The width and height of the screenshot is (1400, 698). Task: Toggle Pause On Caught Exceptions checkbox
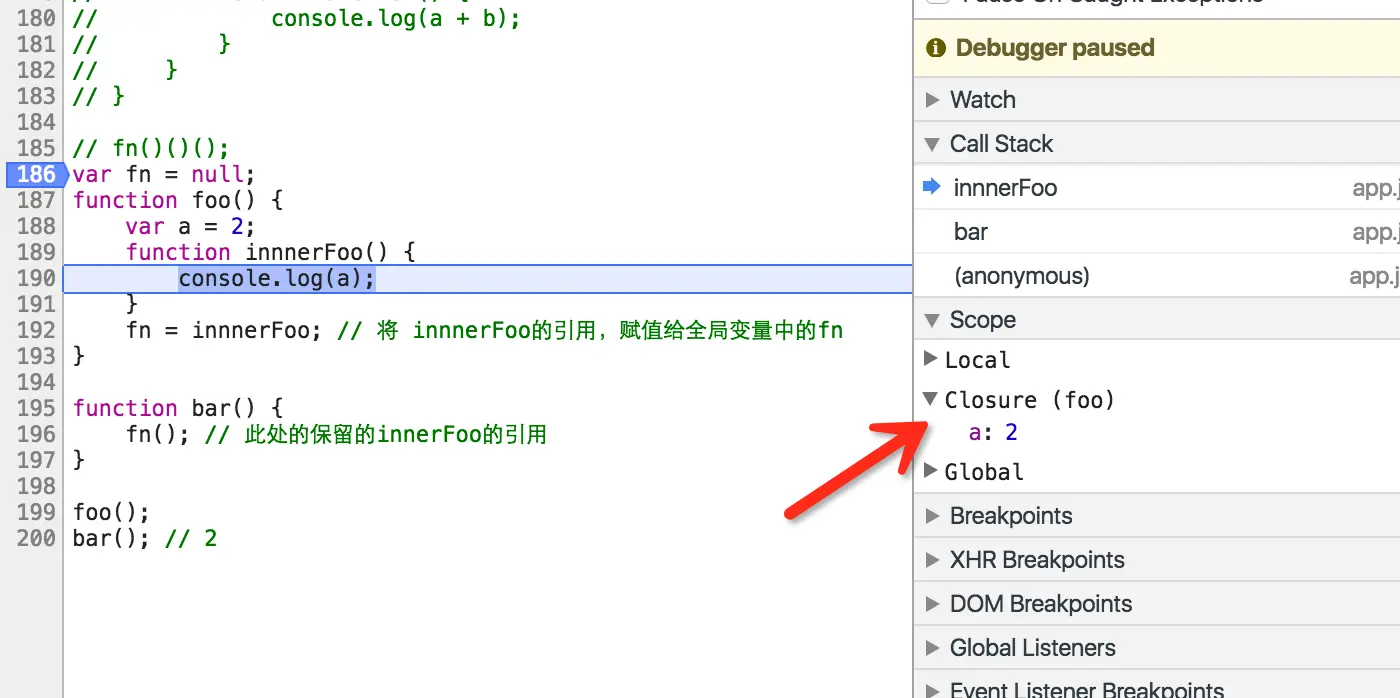pyautogui.click(x=937, y=2)
